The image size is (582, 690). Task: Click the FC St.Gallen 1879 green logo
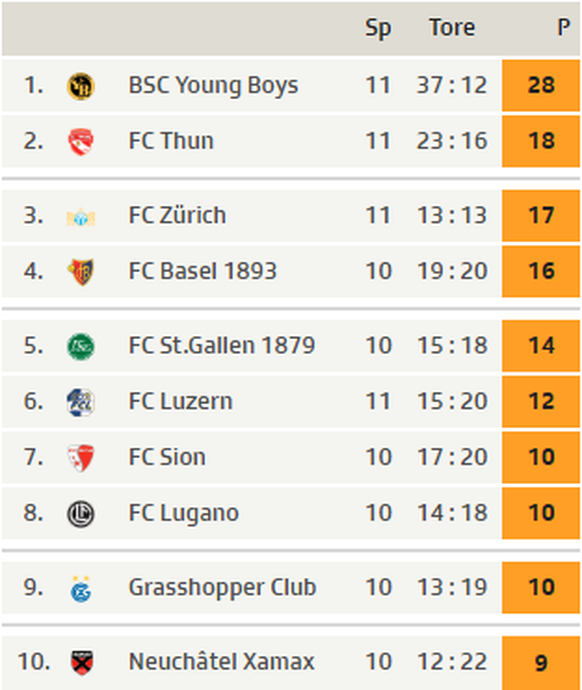(x=81, y=346)
